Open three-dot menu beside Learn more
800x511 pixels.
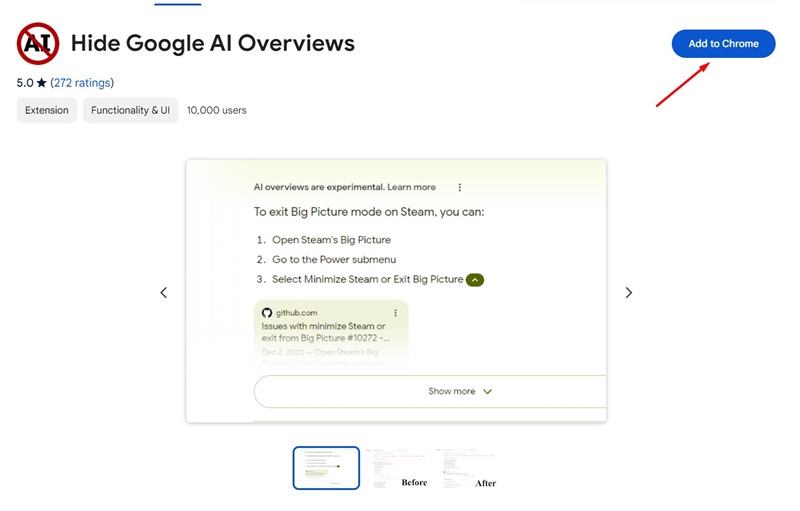(460, 187)
